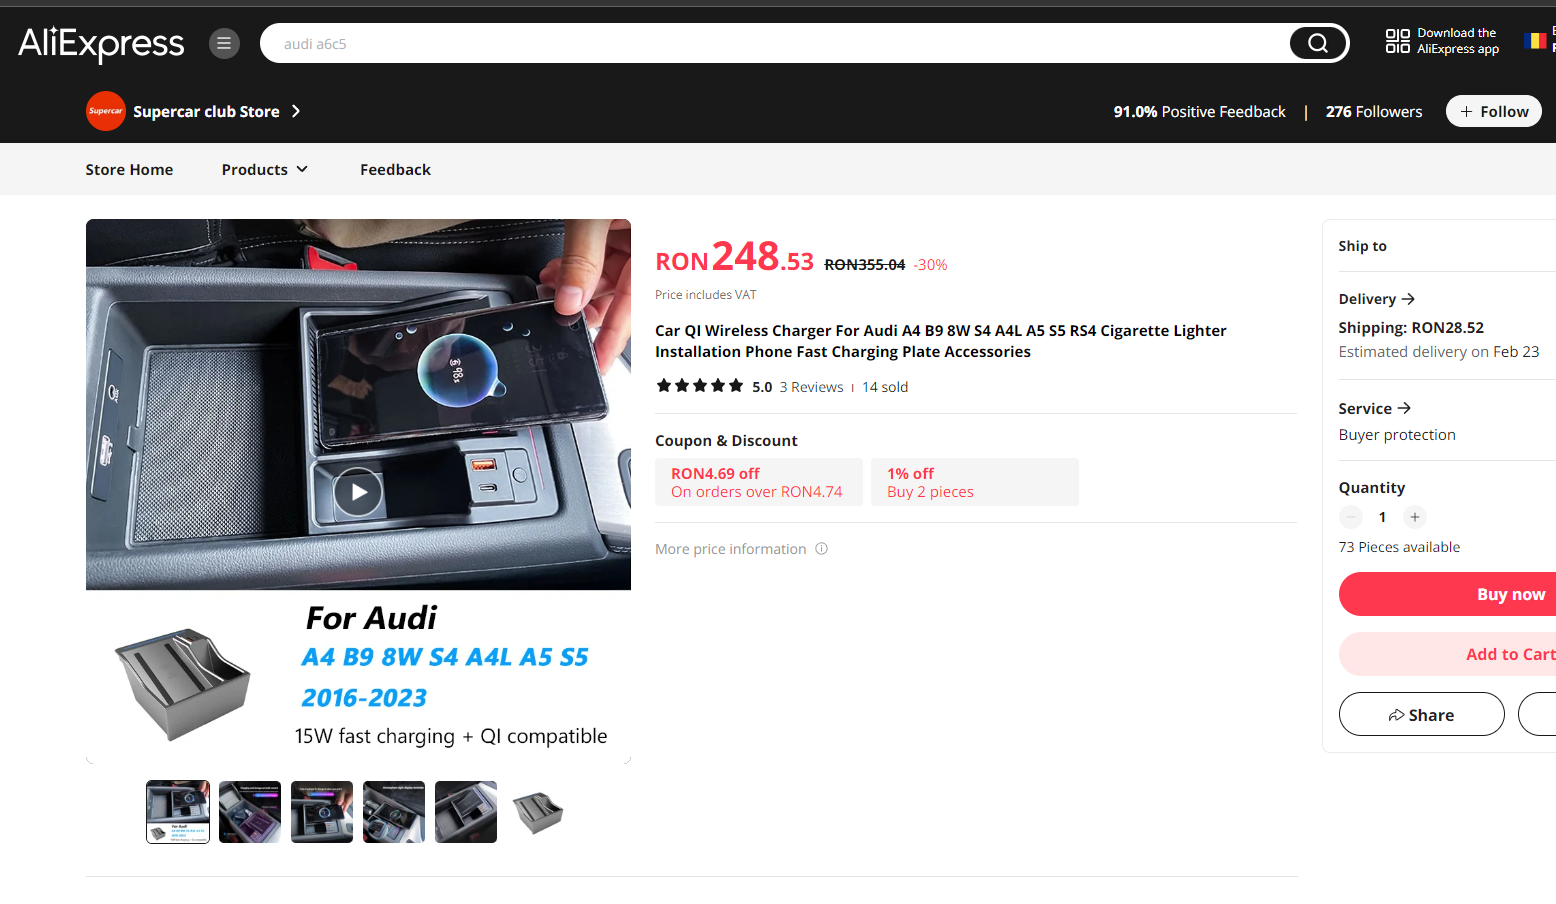
Task: Click the Supercar club Store logo
Action: point(106,111)
